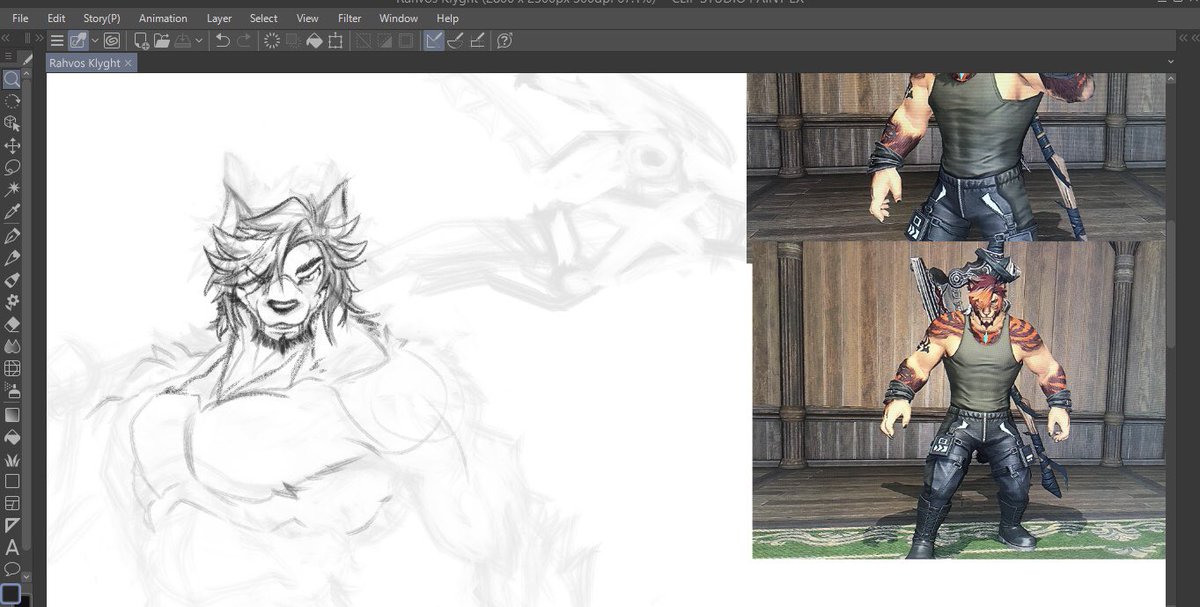
Task: Select the Operation object cube tool
Action: [12, 123]
